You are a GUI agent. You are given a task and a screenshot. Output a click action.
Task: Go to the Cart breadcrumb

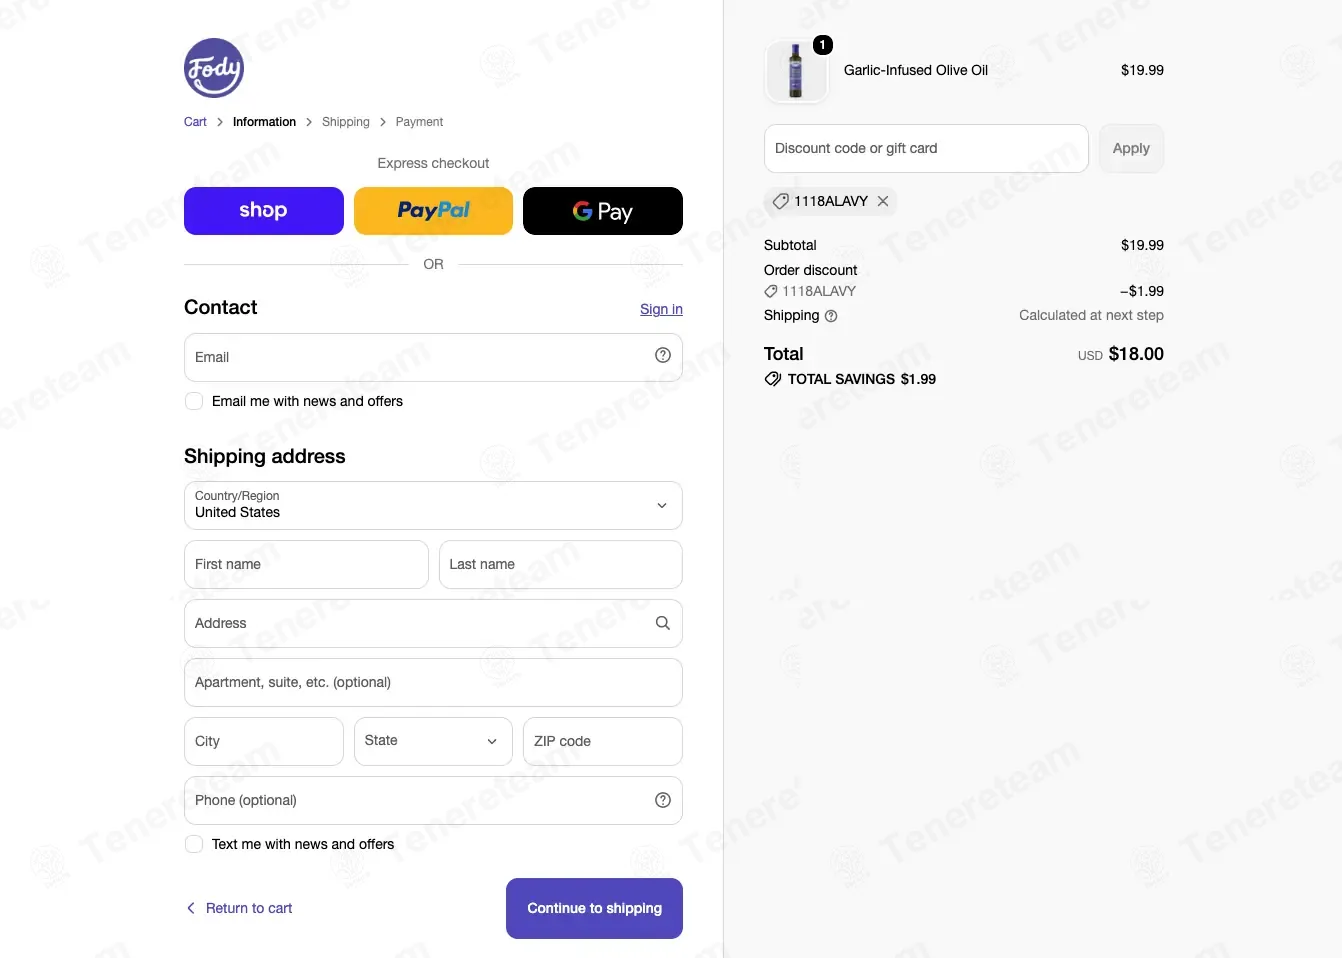195,122
